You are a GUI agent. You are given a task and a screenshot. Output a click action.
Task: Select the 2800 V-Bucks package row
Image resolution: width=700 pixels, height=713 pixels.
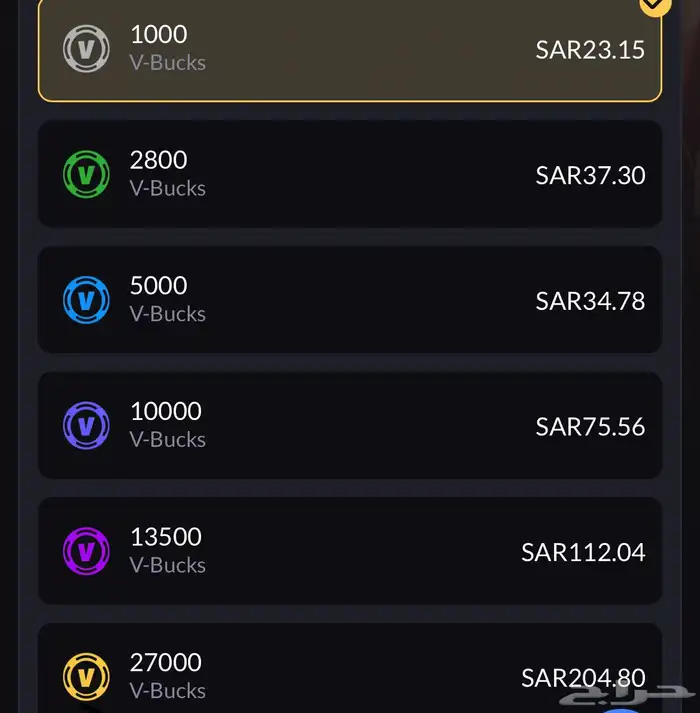click(350, 174)
